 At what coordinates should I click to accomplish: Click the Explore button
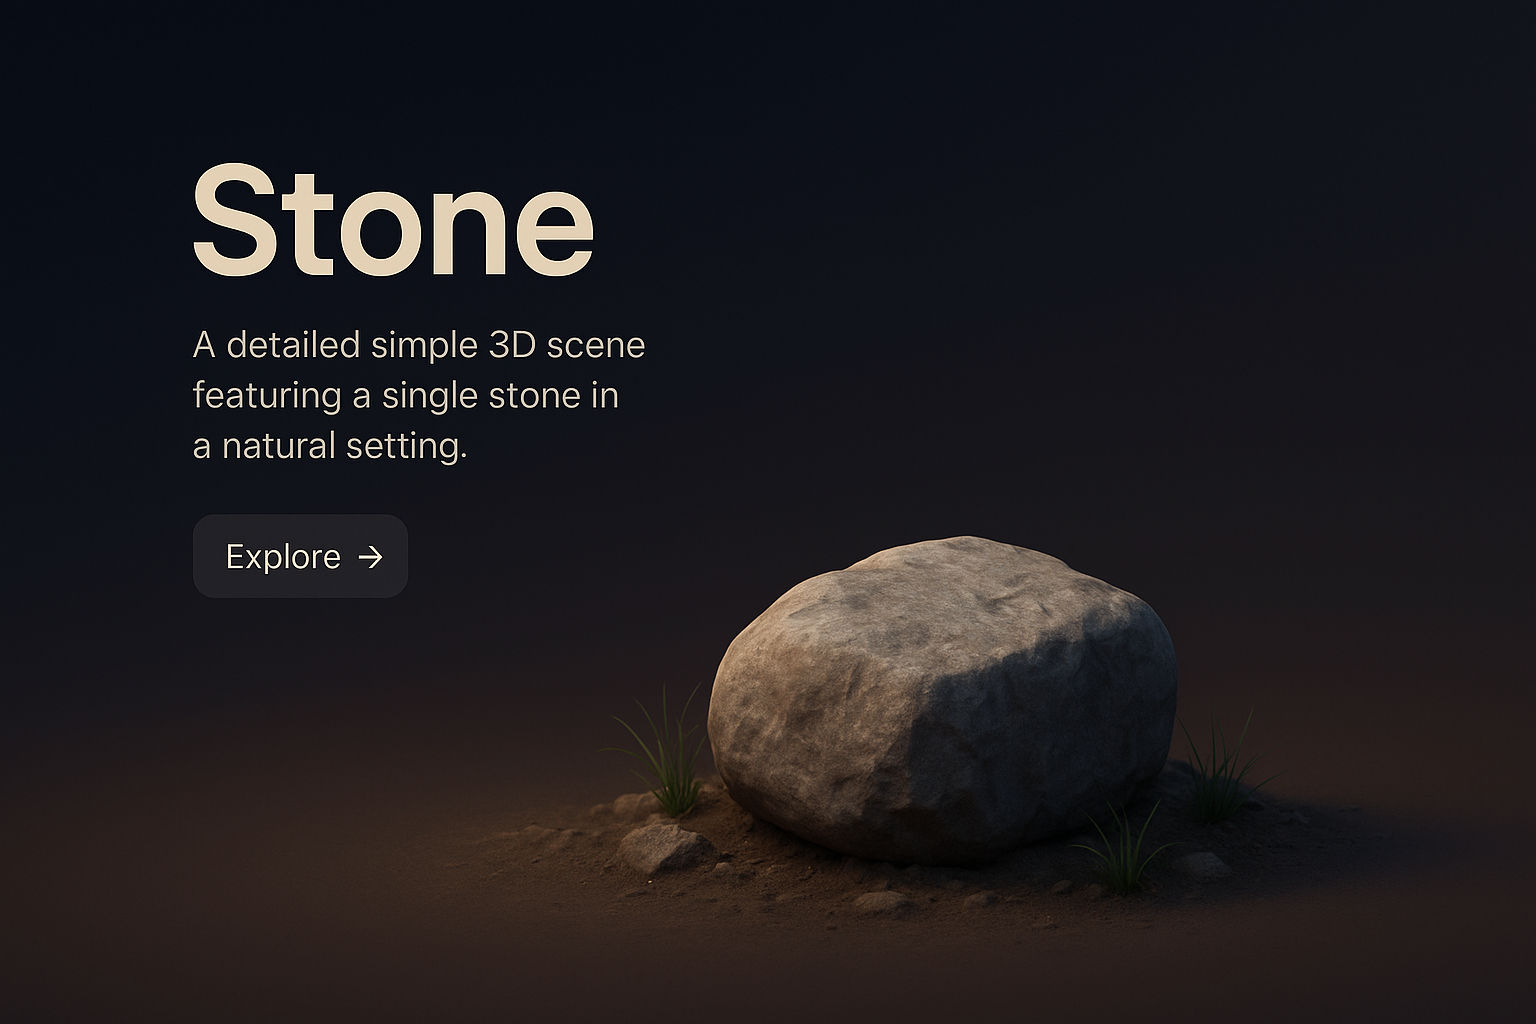tap(300, 556)
